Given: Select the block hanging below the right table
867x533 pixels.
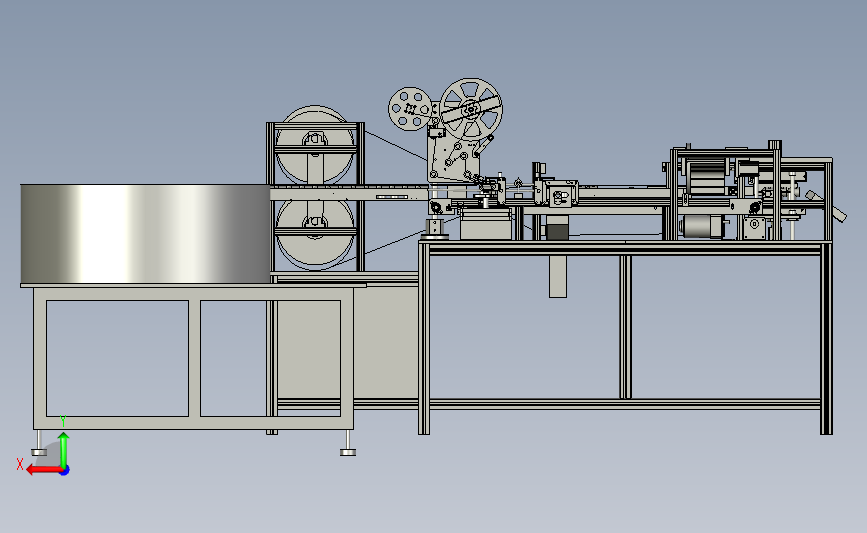Looking at the screenshot, I should click(558, 276).
